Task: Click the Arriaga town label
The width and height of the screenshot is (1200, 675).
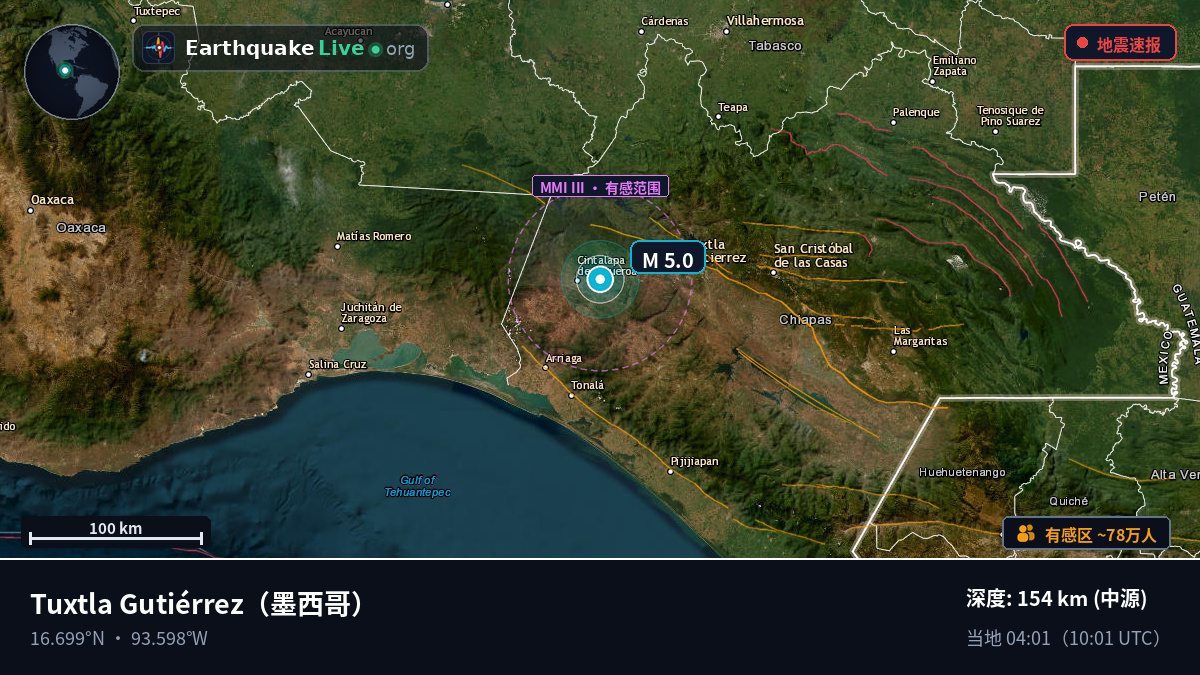Action: point(563,359)
